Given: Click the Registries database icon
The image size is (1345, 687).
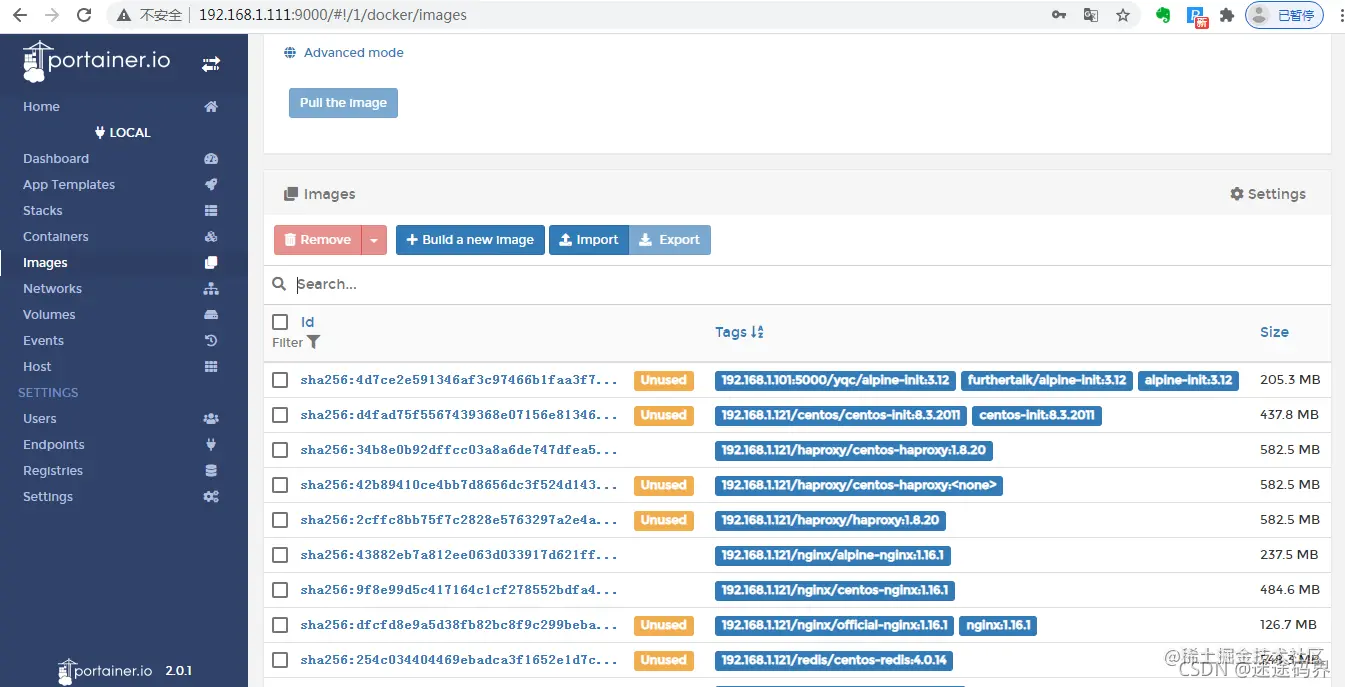Looking at the screenshot, I should [211, 471].
